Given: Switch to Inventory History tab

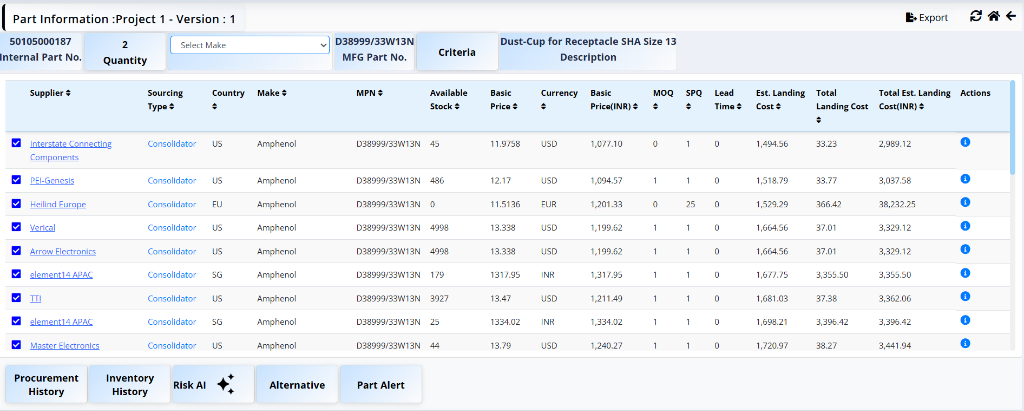Looking at the screenshot, I should click(x=130, y=384).
